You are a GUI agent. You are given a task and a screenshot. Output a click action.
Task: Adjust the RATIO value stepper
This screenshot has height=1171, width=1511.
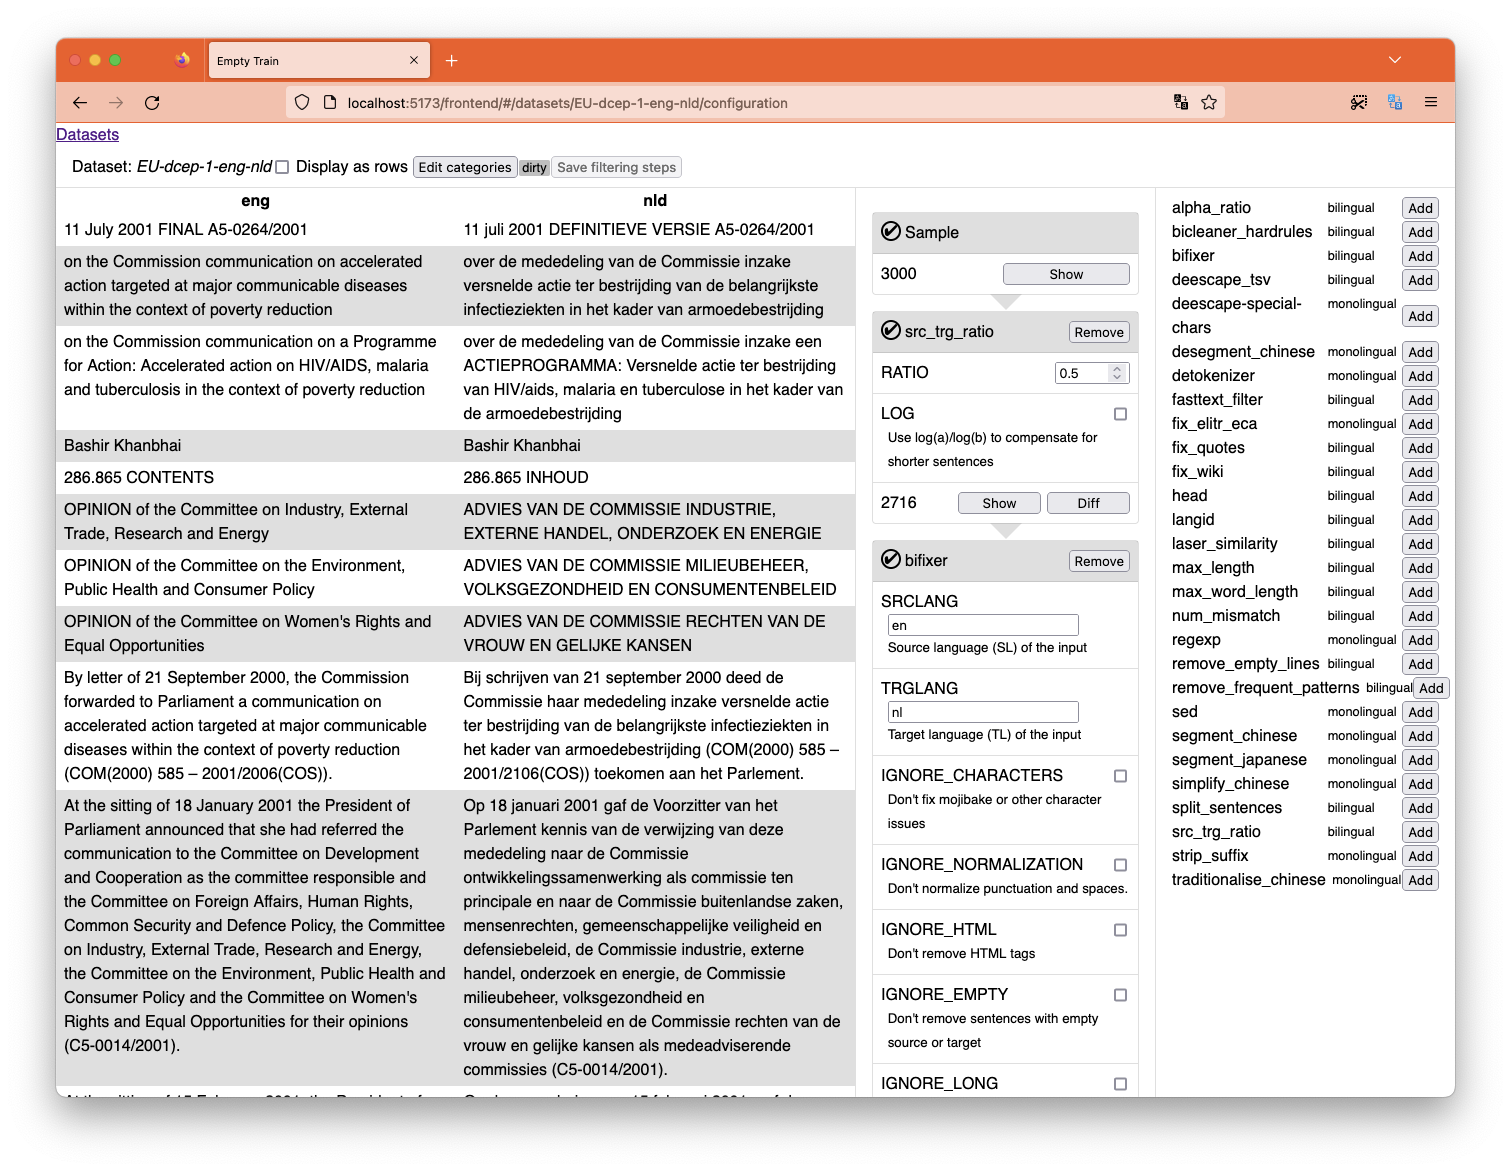(1117, 373)
